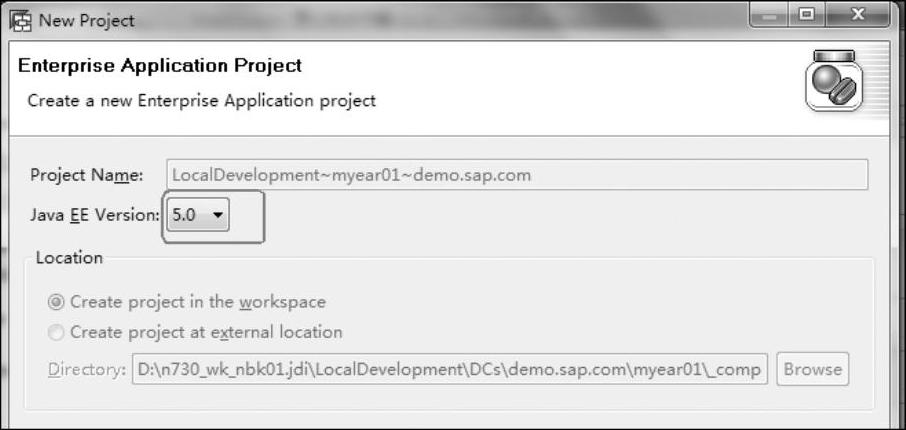Maximize the New Project dialog window

pyautogui.click(x=807, y=16)
